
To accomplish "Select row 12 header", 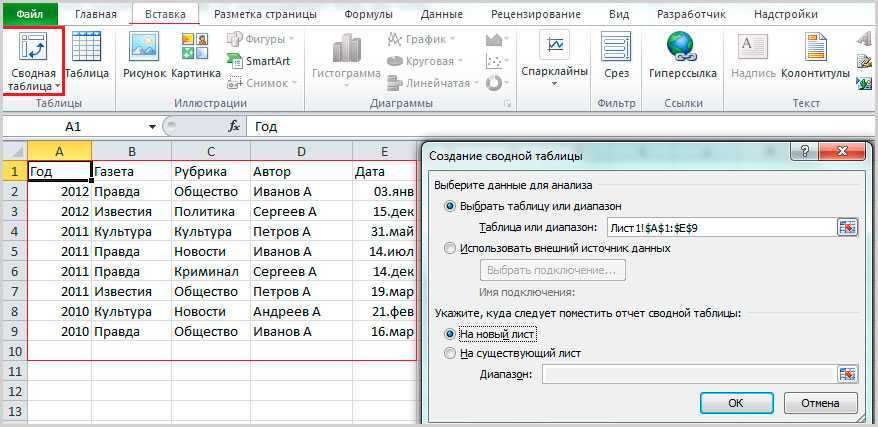I will coord(15,391).
